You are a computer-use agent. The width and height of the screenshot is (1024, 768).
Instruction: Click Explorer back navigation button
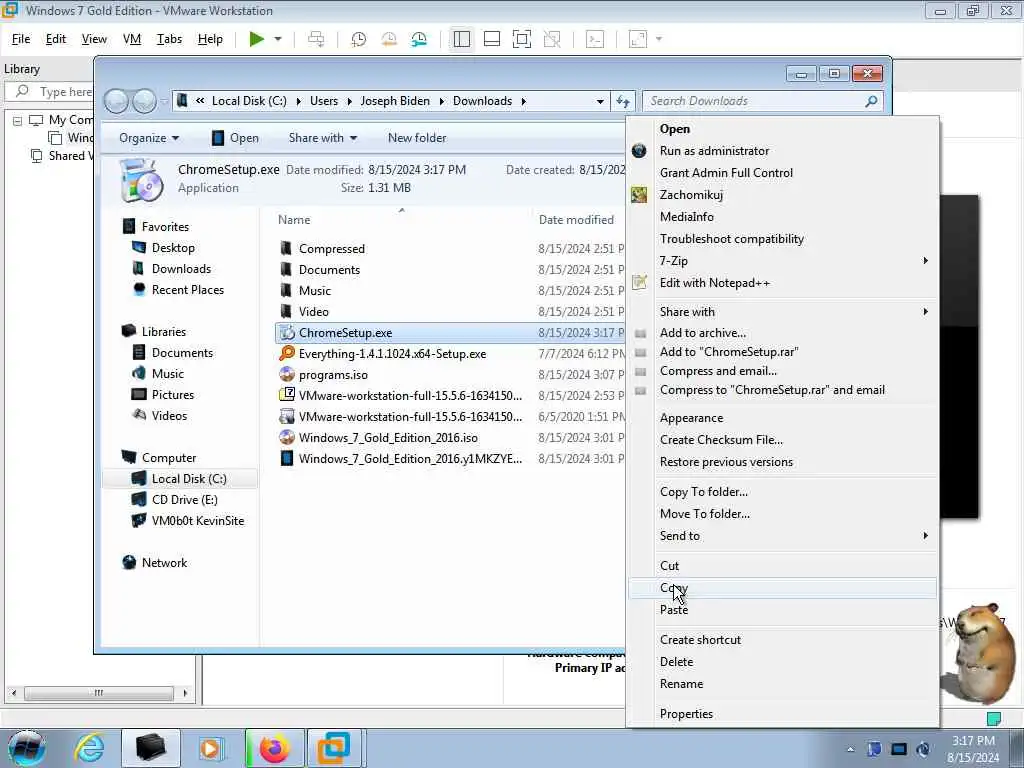[116, 101]
